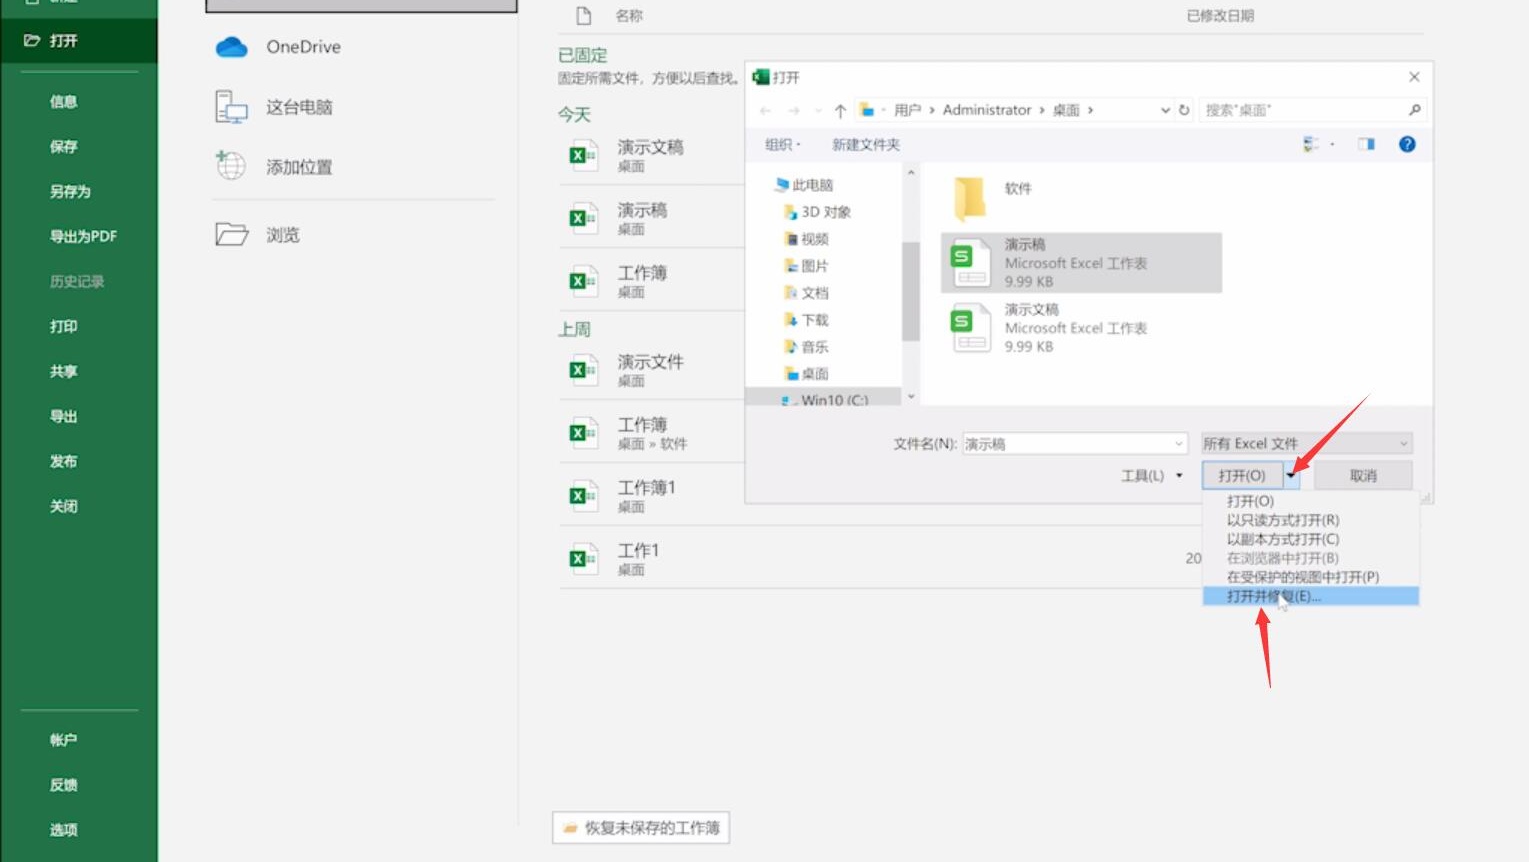
Task: Select 图片 in navigation tree
Action: [806, 266]
